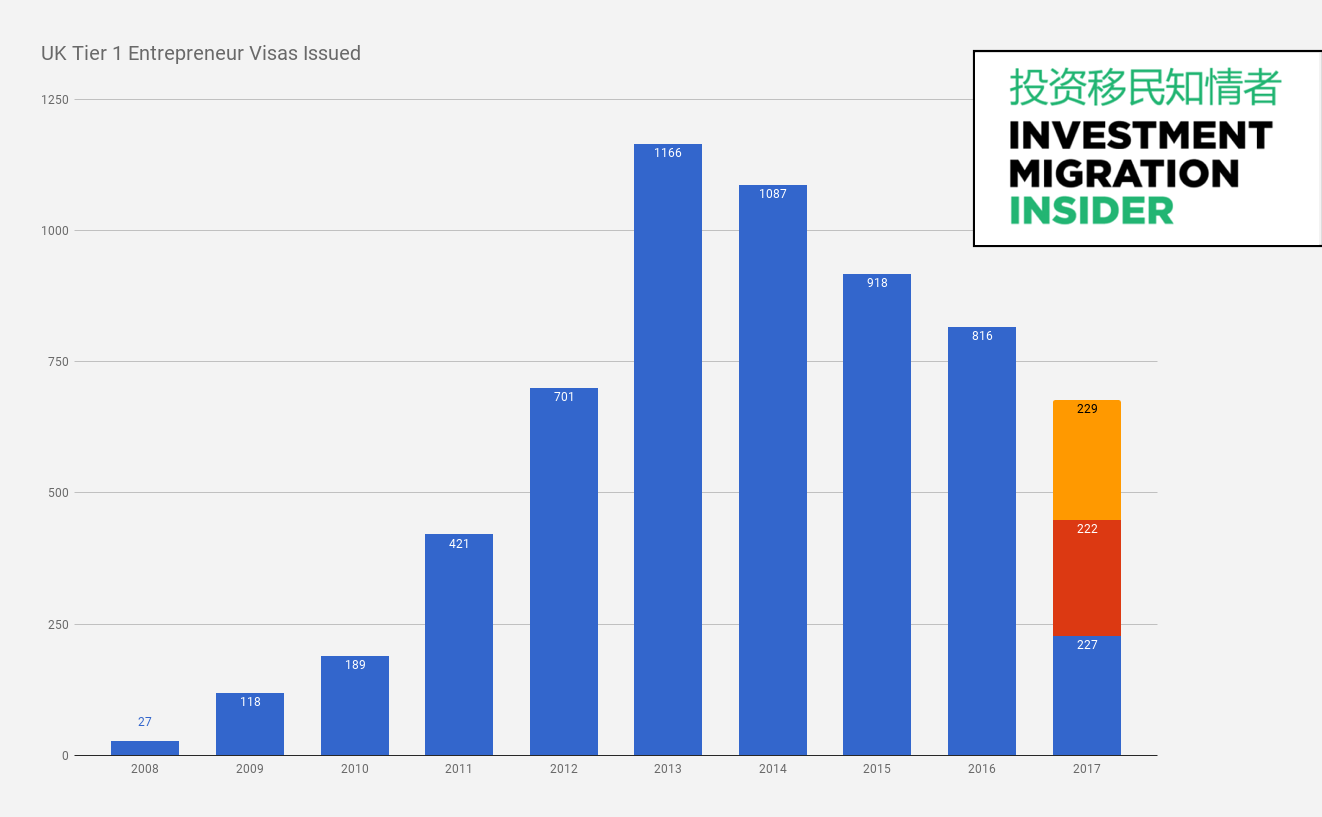Select the blue 227 segment of 2017
Screen dimensions: 1322x817
[x=1087, y=695]
